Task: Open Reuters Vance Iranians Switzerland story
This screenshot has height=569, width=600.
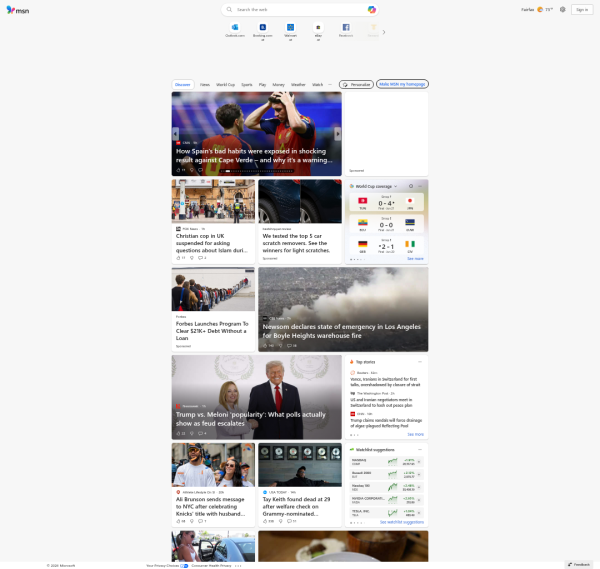Action: click(x=385, y=382)
